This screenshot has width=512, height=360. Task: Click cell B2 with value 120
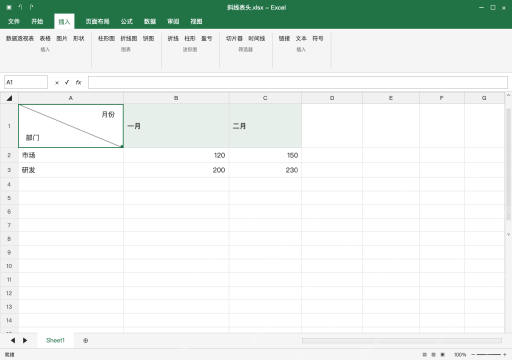[x=176, y=155]
